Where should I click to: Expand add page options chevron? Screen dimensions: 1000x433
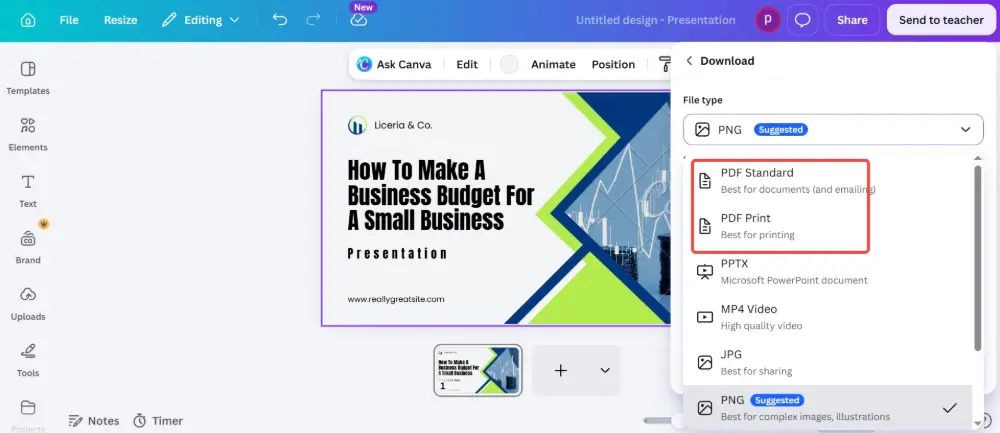tap(605, 371)
